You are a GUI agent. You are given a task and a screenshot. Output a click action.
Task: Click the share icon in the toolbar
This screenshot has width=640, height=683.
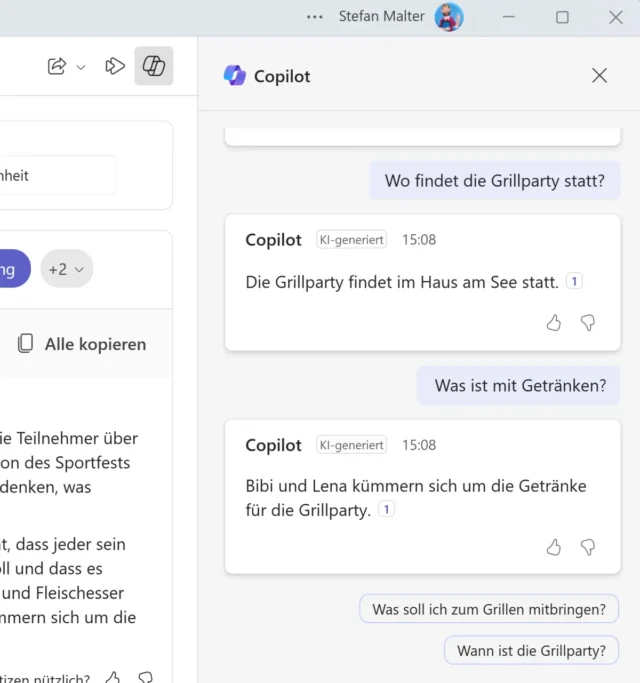(57, 66)
